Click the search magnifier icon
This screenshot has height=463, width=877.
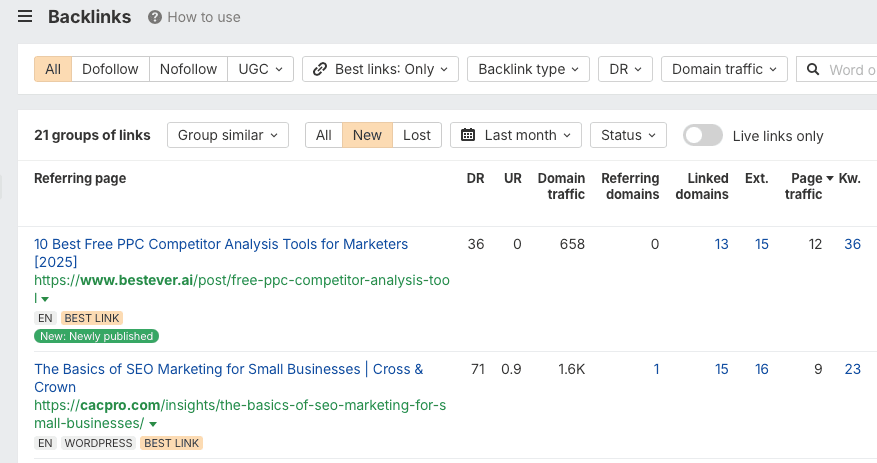[813, 69]
